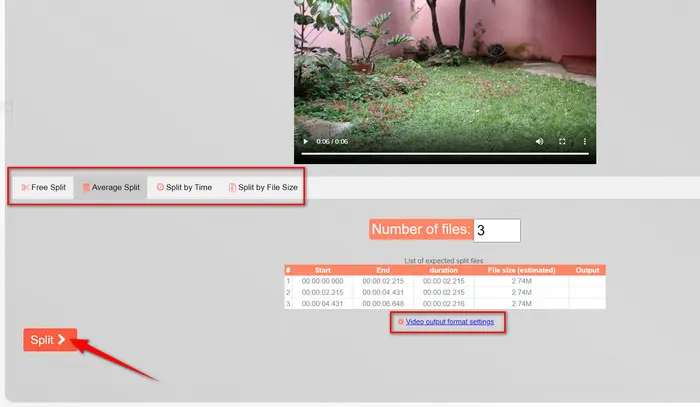This screenshot has height=407, width=700.
Task: Click the clock icon on Split by Time
Action: pyautogui.click(x=160, y=187)
